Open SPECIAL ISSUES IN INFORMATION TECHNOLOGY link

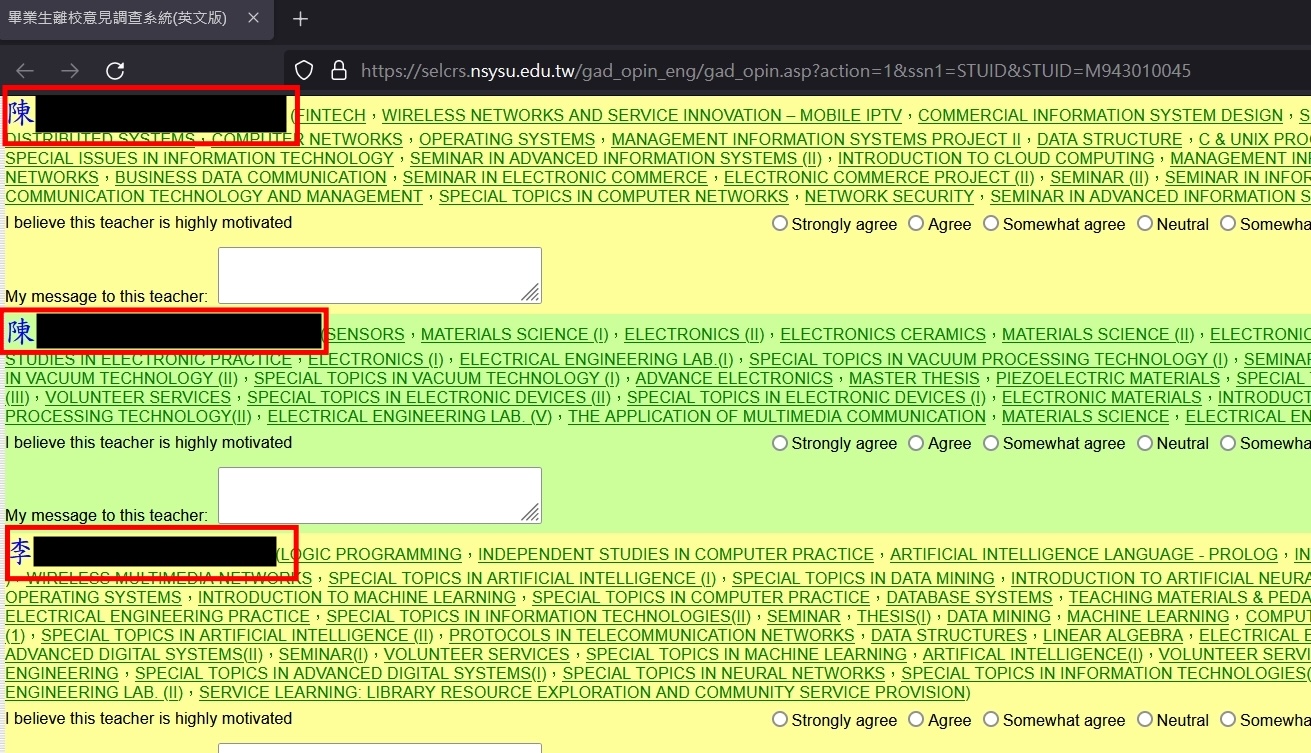click(200, 158)
